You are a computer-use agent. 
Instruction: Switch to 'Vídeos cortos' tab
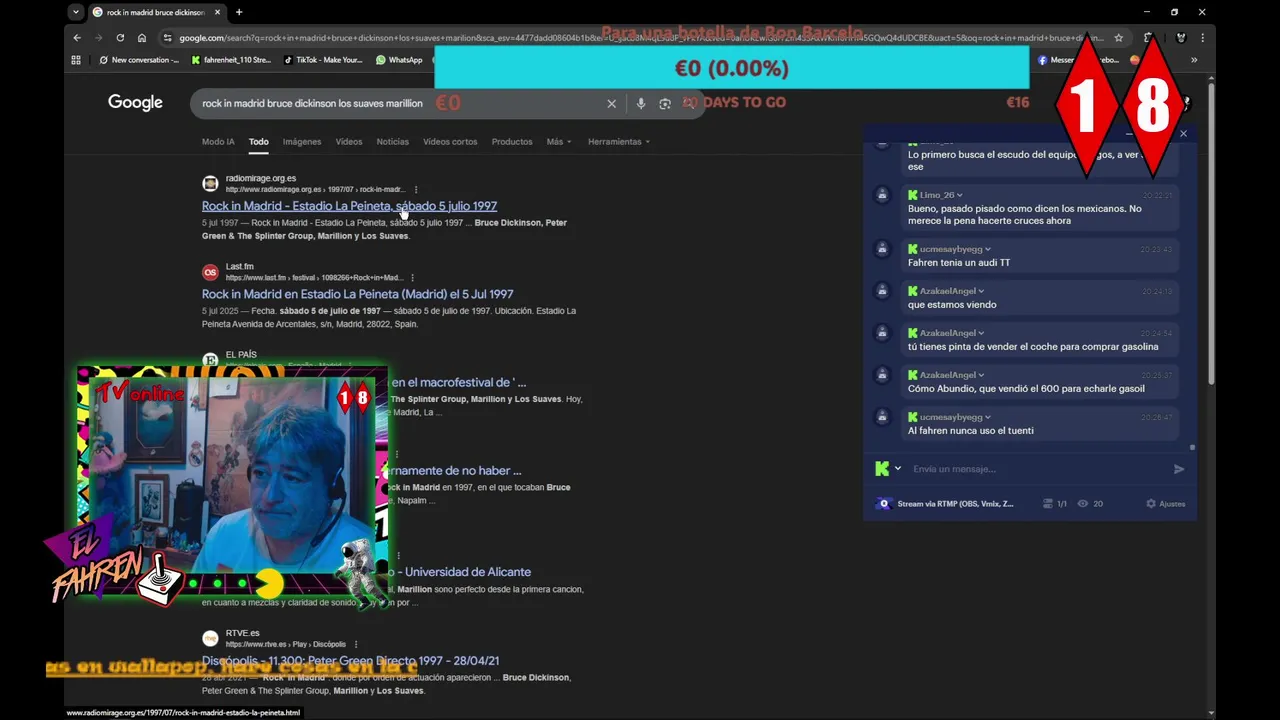point(450,142)
